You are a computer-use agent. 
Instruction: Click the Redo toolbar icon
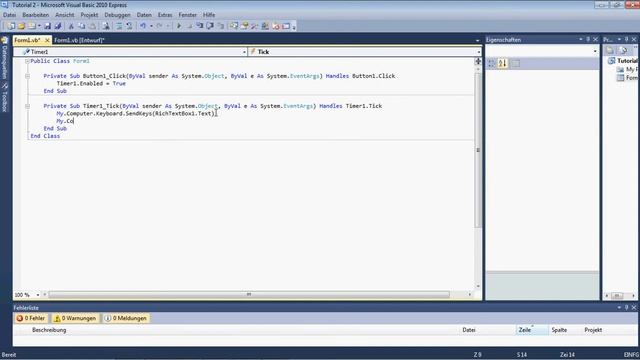159,26
